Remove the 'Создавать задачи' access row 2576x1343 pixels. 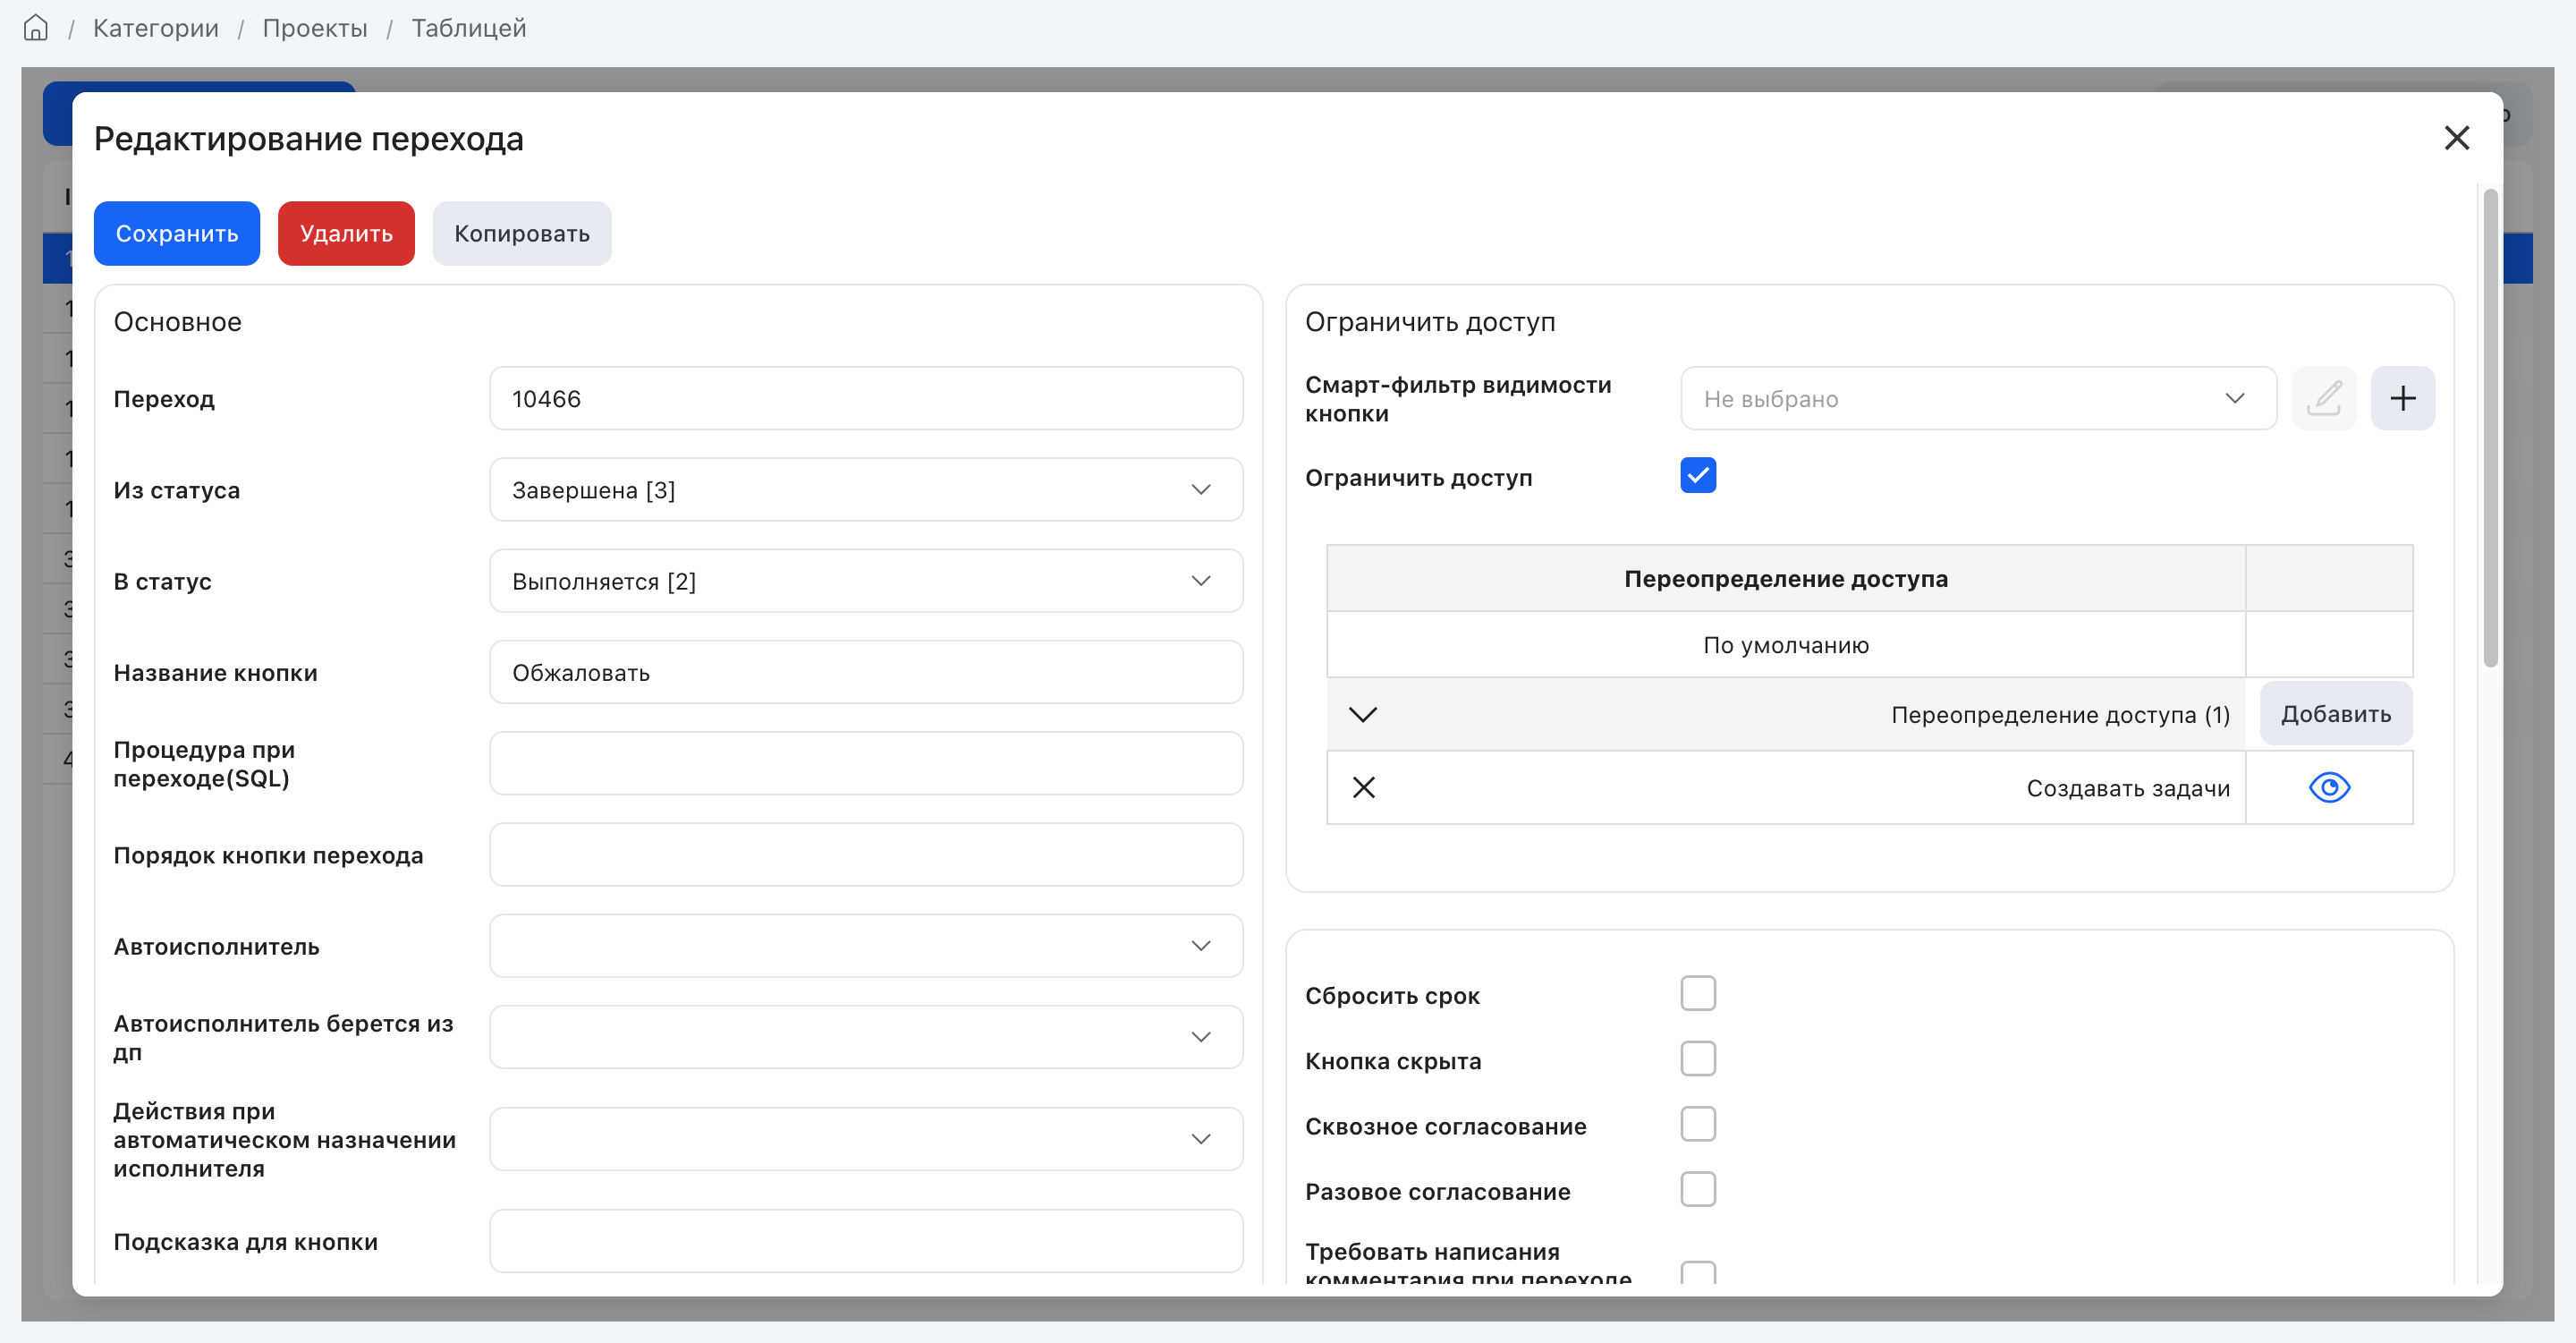pos(1363,787)
